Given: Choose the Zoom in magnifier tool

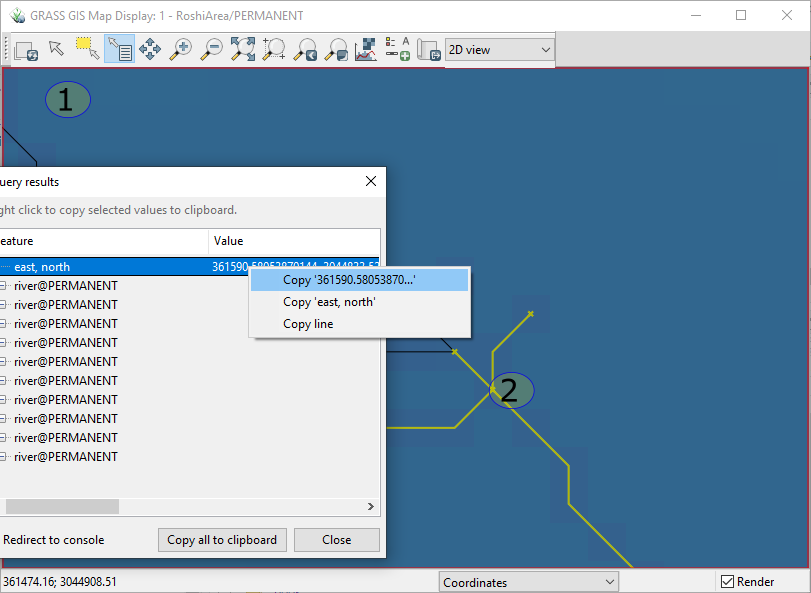Looking at the screenshot, I should click(181, 49).
